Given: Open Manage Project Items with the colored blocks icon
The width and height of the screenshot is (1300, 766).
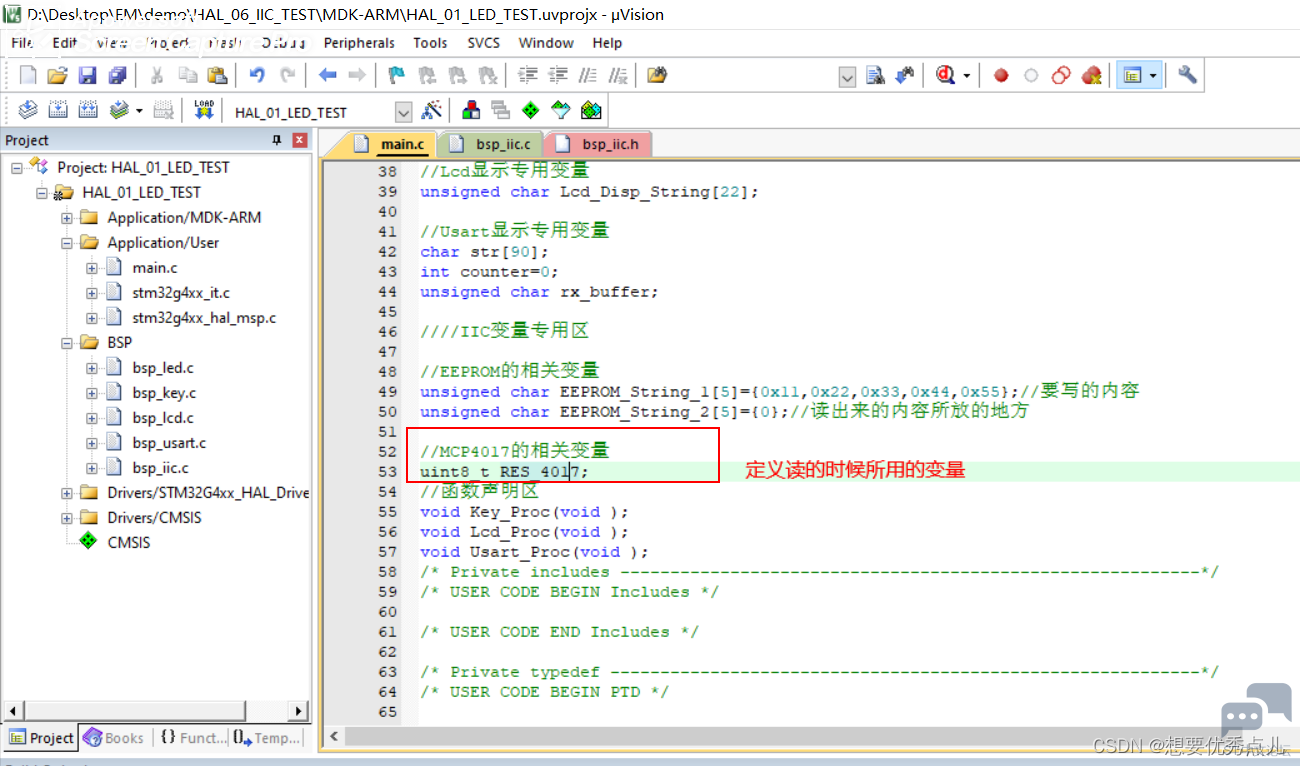Looking at the screenshot, I should pos(471,110).
